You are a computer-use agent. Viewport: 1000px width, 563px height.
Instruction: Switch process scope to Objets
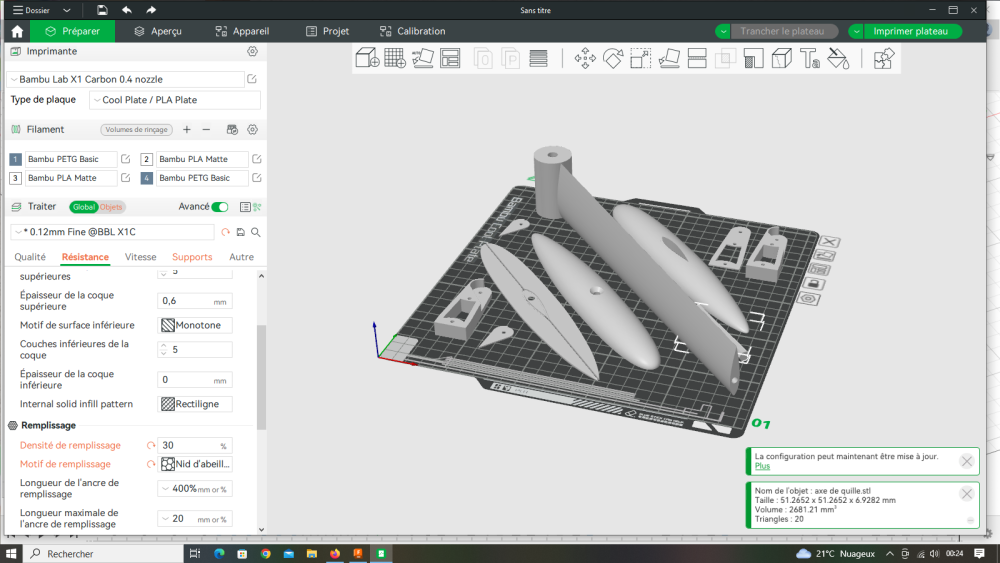[111, 207]
